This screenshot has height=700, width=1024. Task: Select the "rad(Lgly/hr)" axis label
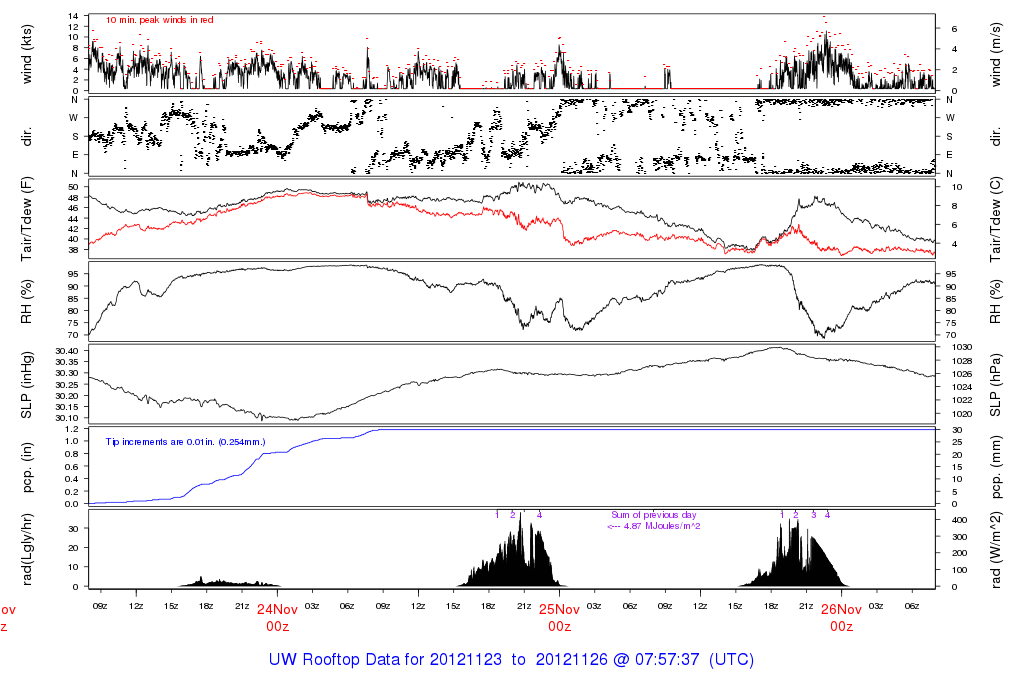pos(27,549)
